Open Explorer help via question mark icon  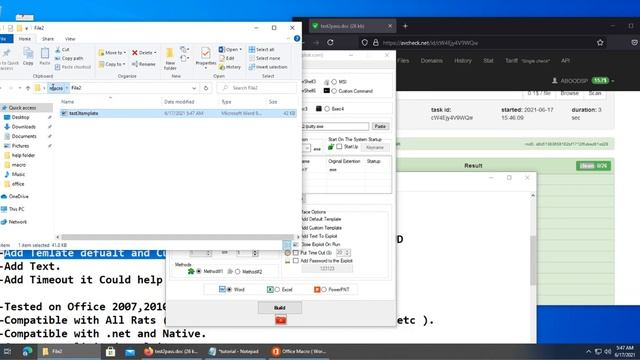pos(297,38)
